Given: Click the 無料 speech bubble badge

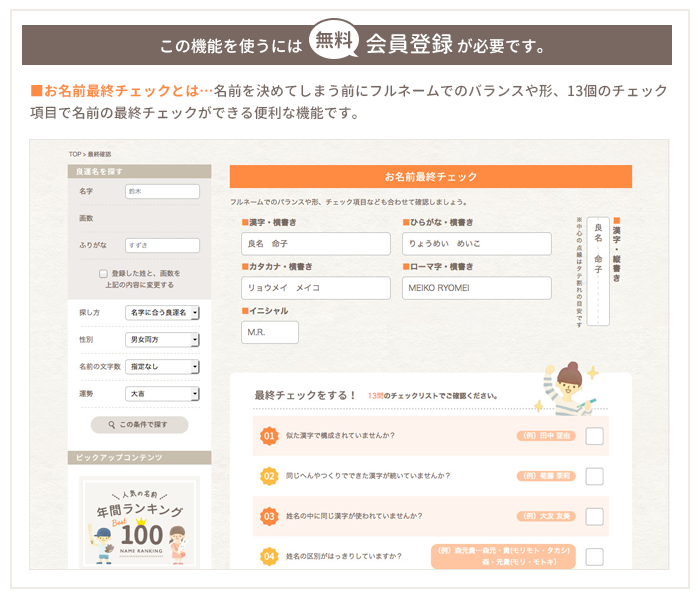Looking at the screenshot, I should [x=334, y=40].
